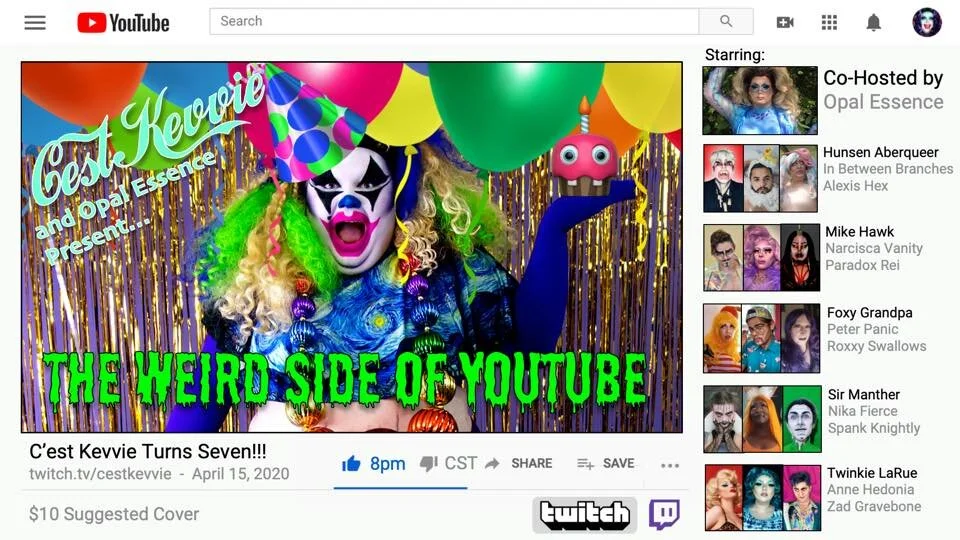
Task: Click the Nika Fierce name
Action: (863, 411)
